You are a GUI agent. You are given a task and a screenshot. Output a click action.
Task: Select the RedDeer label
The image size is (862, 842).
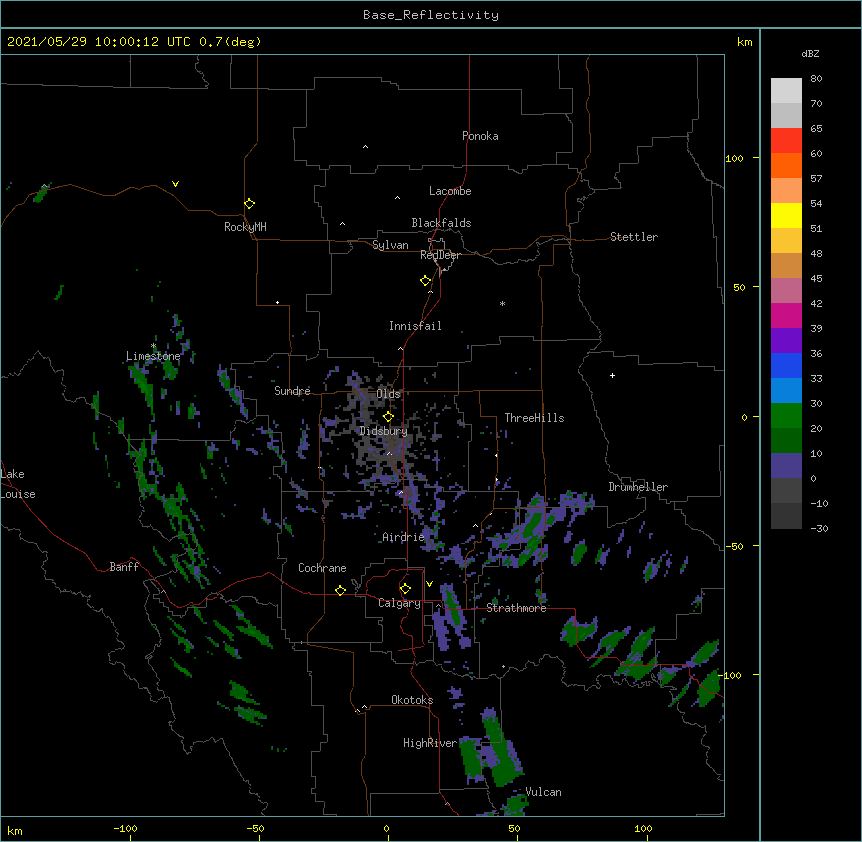(x=440, y=255)
